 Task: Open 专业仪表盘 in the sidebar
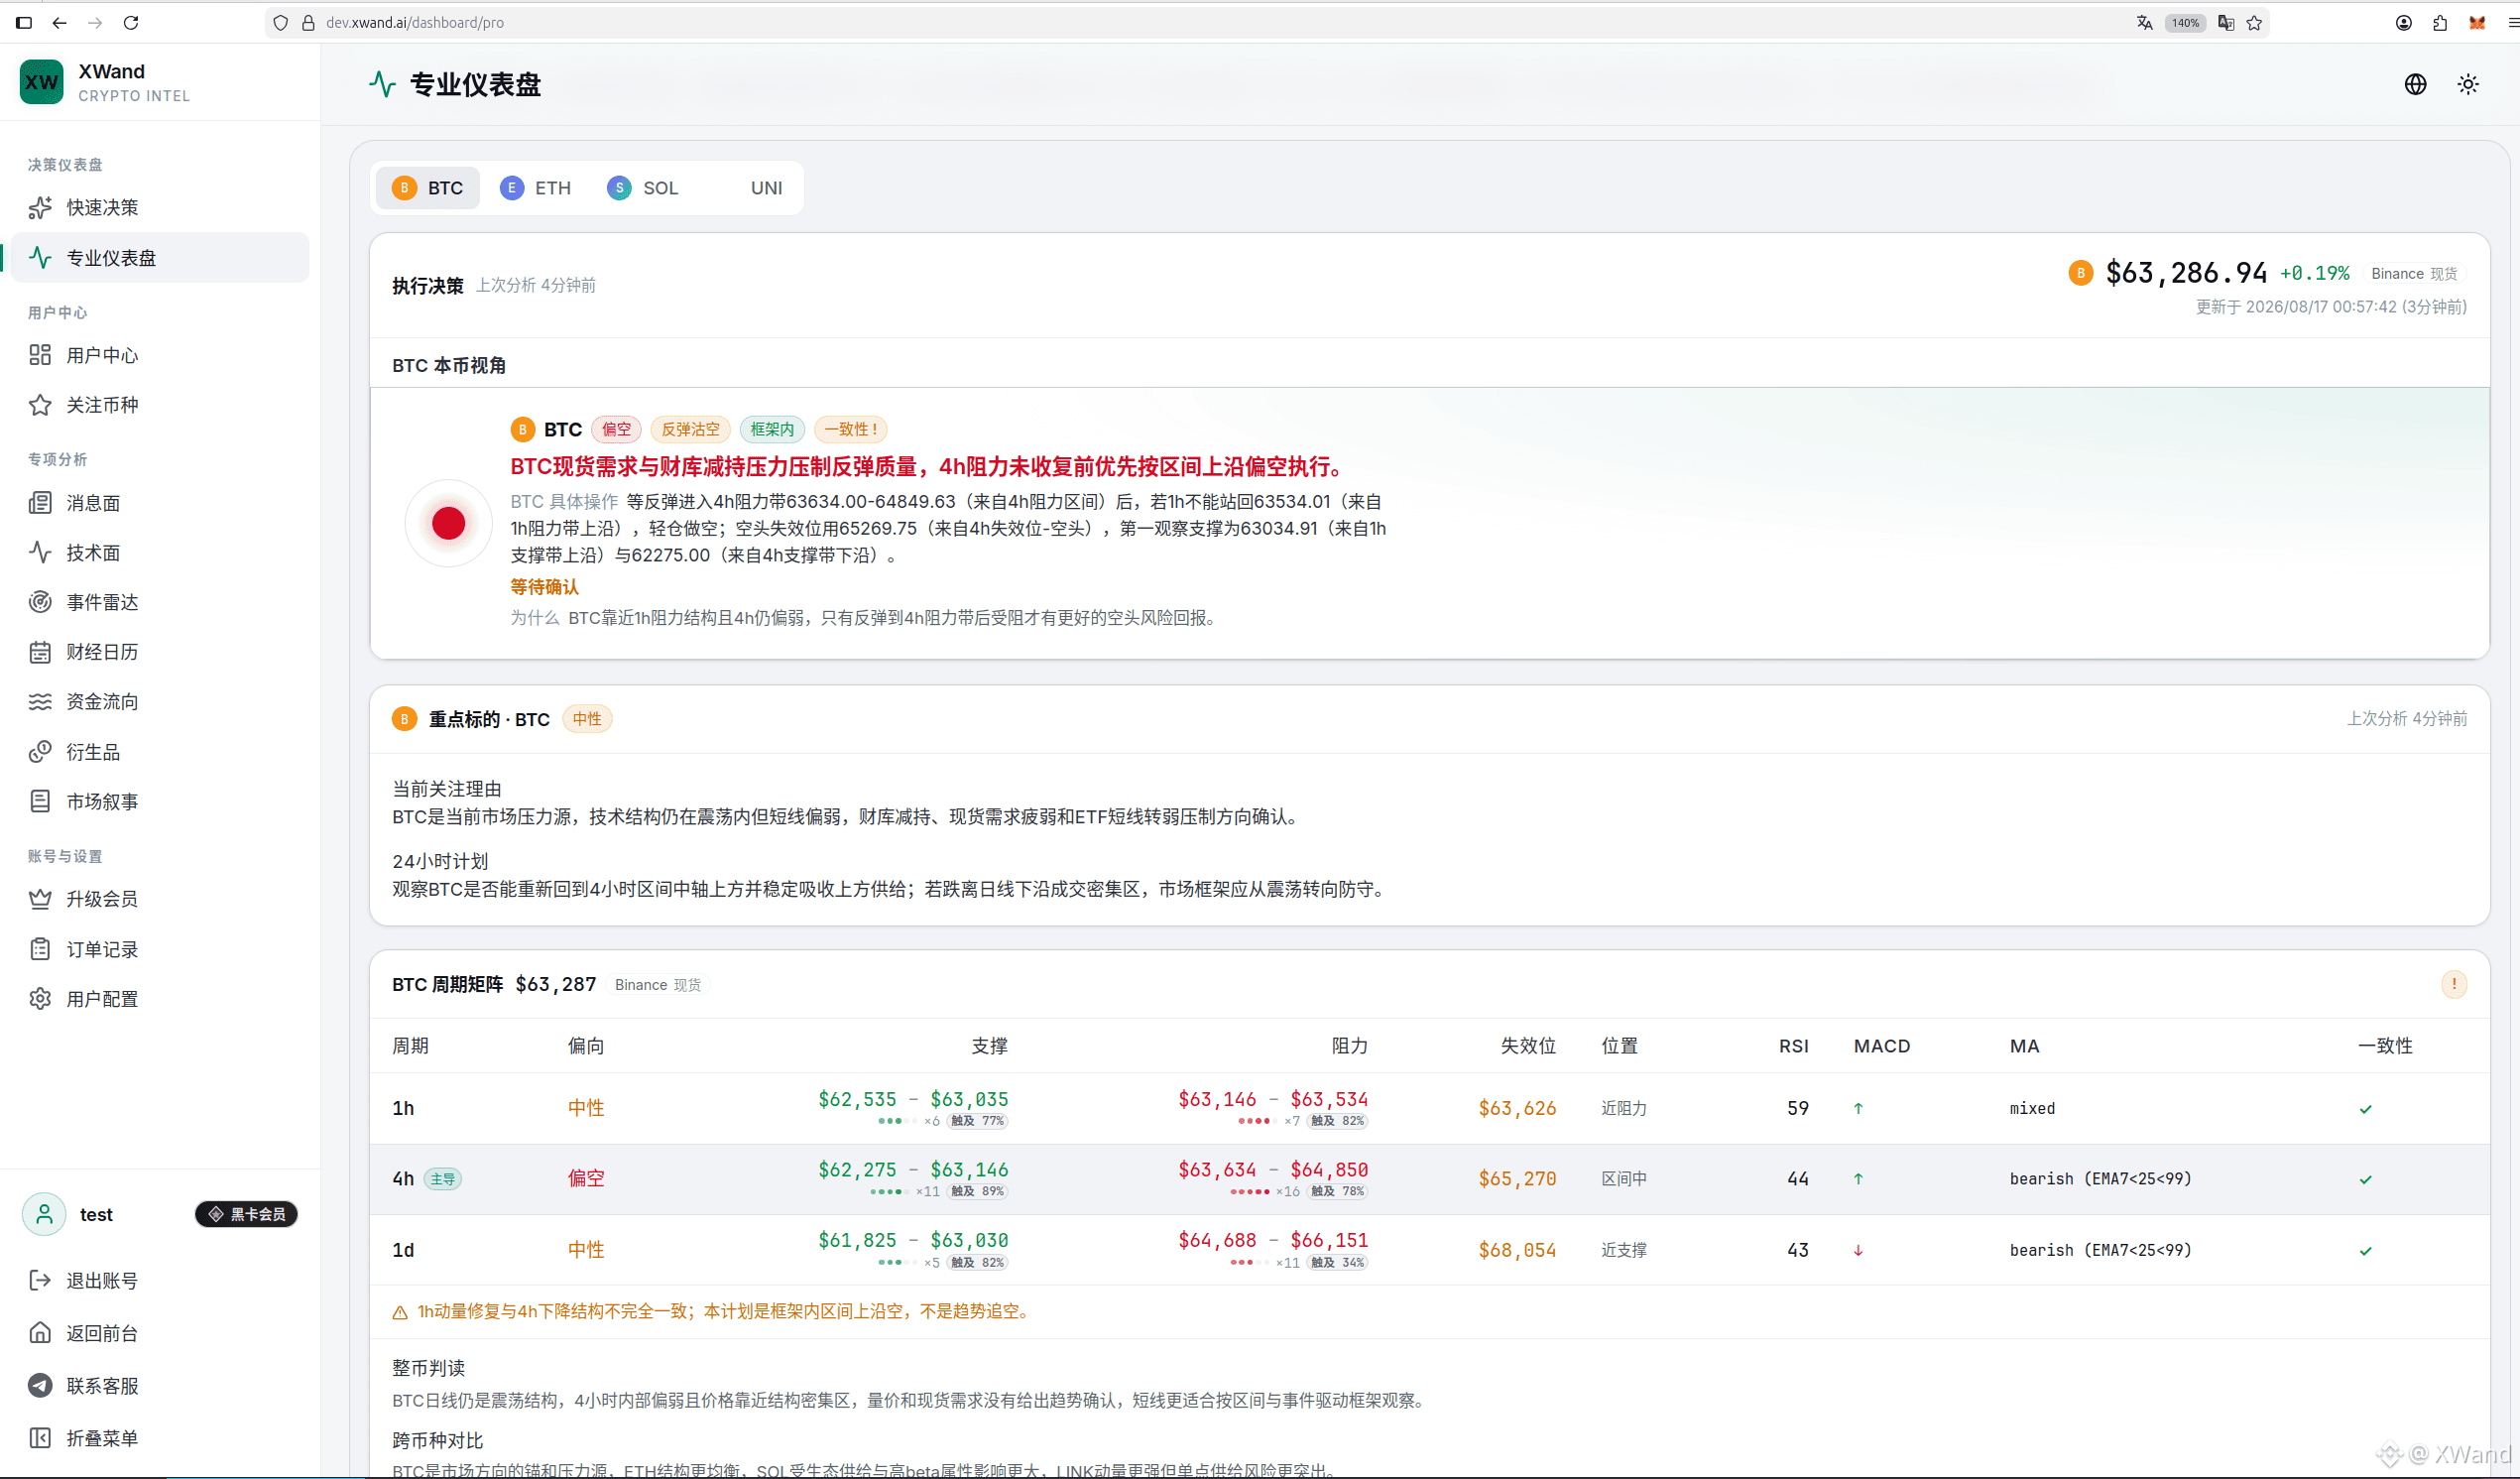[x=158, y=258]
